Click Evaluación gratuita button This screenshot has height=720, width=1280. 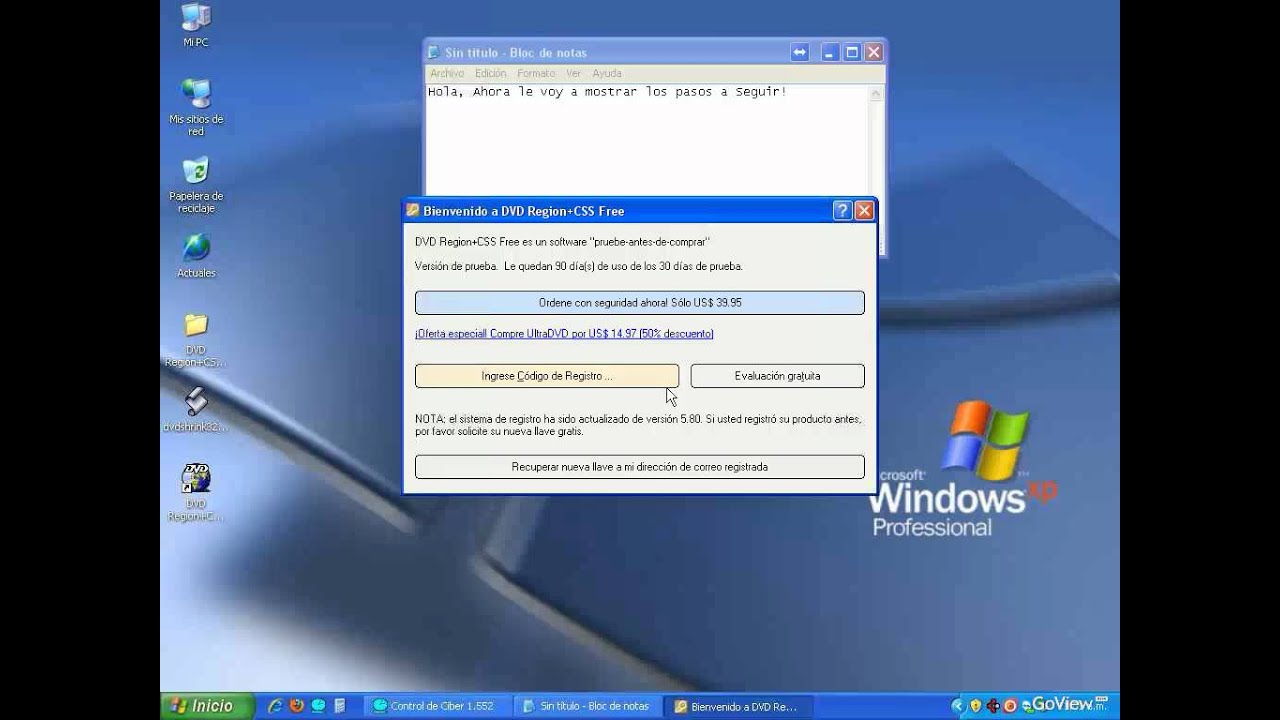point(777,376)
